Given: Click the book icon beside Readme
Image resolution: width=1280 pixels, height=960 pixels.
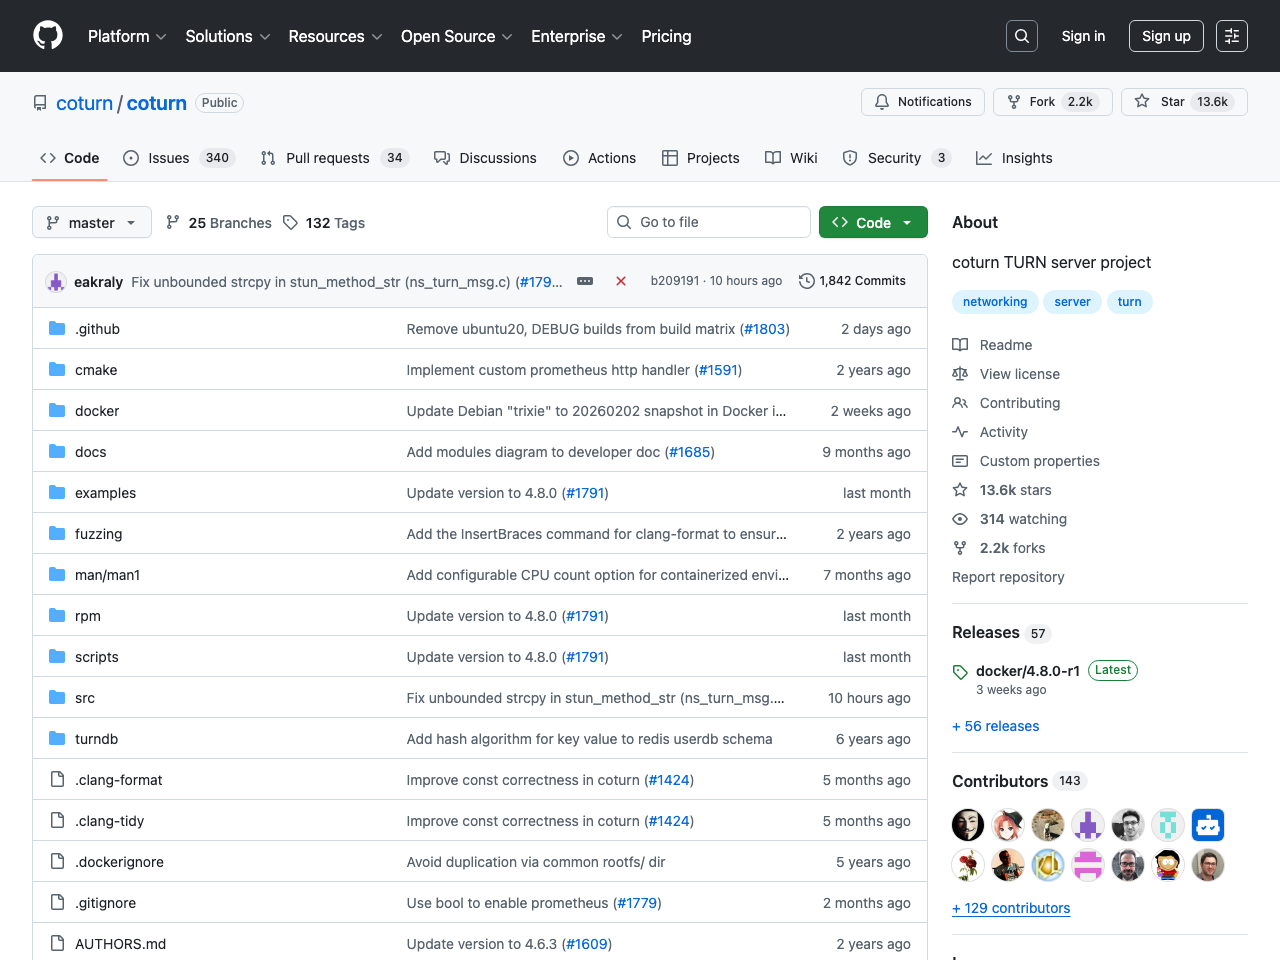Looking at the screenshot, I should (x=960, y=344).
